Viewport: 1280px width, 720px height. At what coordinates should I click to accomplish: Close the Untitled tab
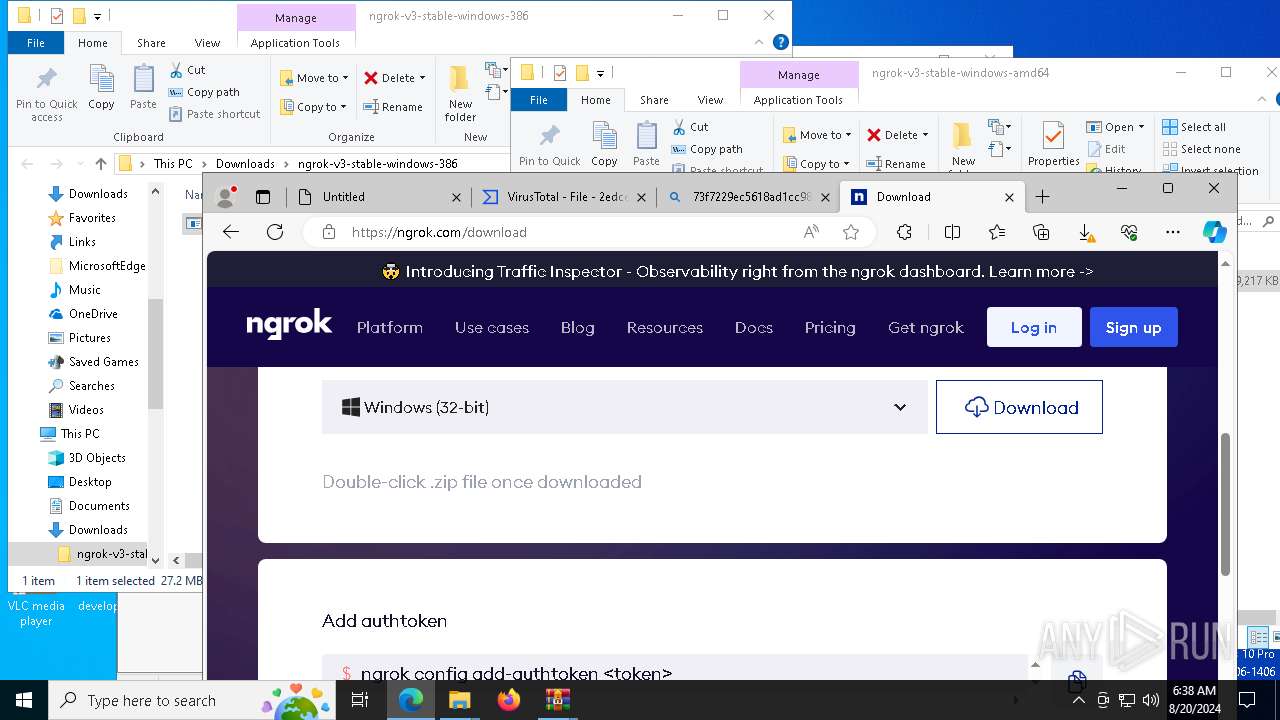click(456, 197)
